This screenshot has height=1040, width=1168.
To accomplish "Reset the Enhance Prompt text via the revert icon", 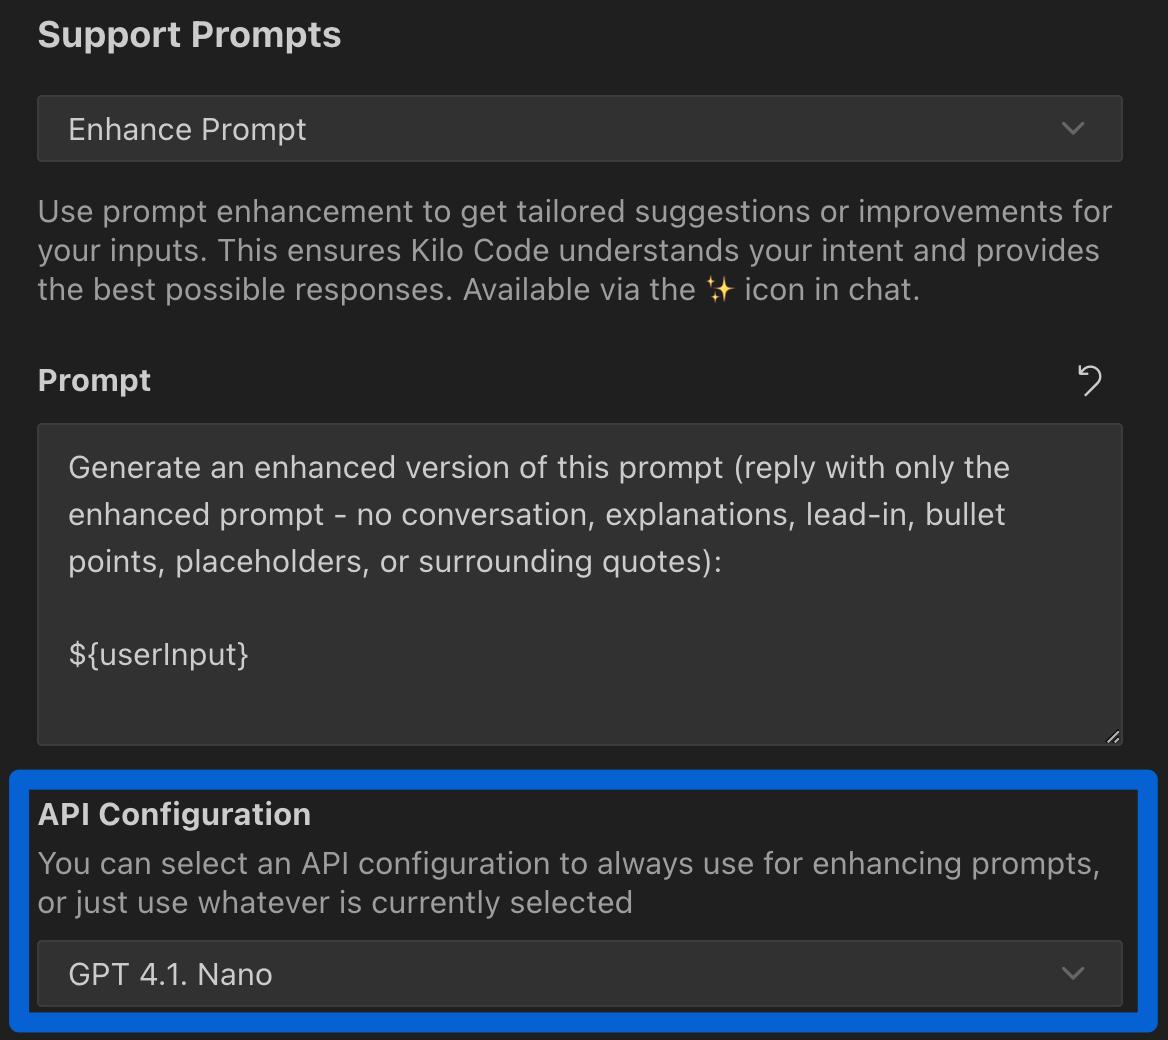I will point(1090,381).
